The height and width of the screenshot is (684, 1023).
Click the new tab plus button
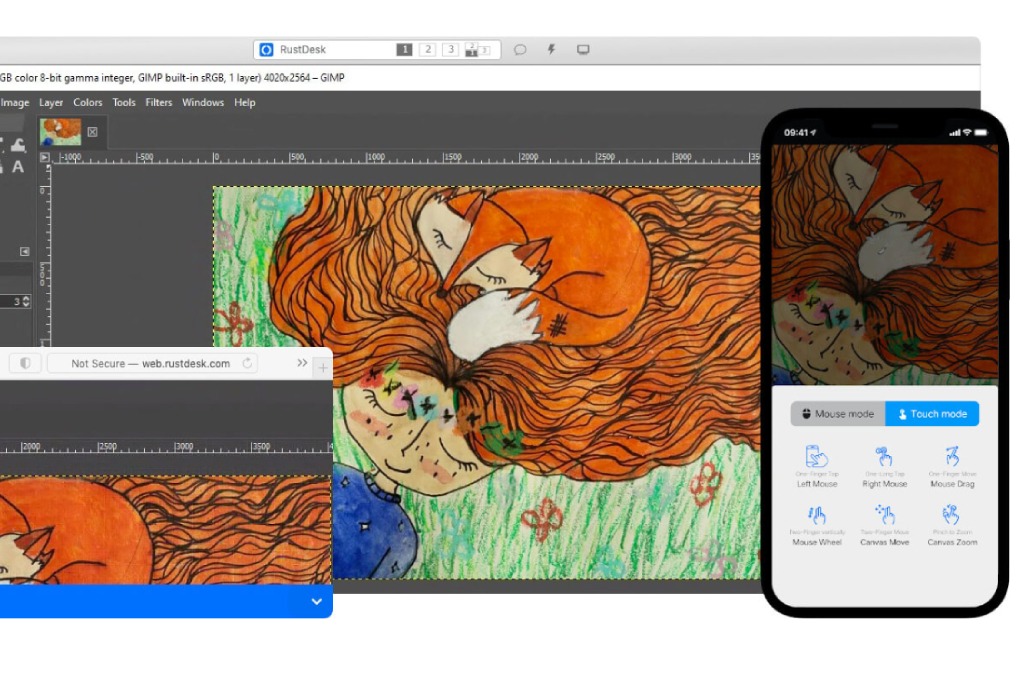(322, 368)
